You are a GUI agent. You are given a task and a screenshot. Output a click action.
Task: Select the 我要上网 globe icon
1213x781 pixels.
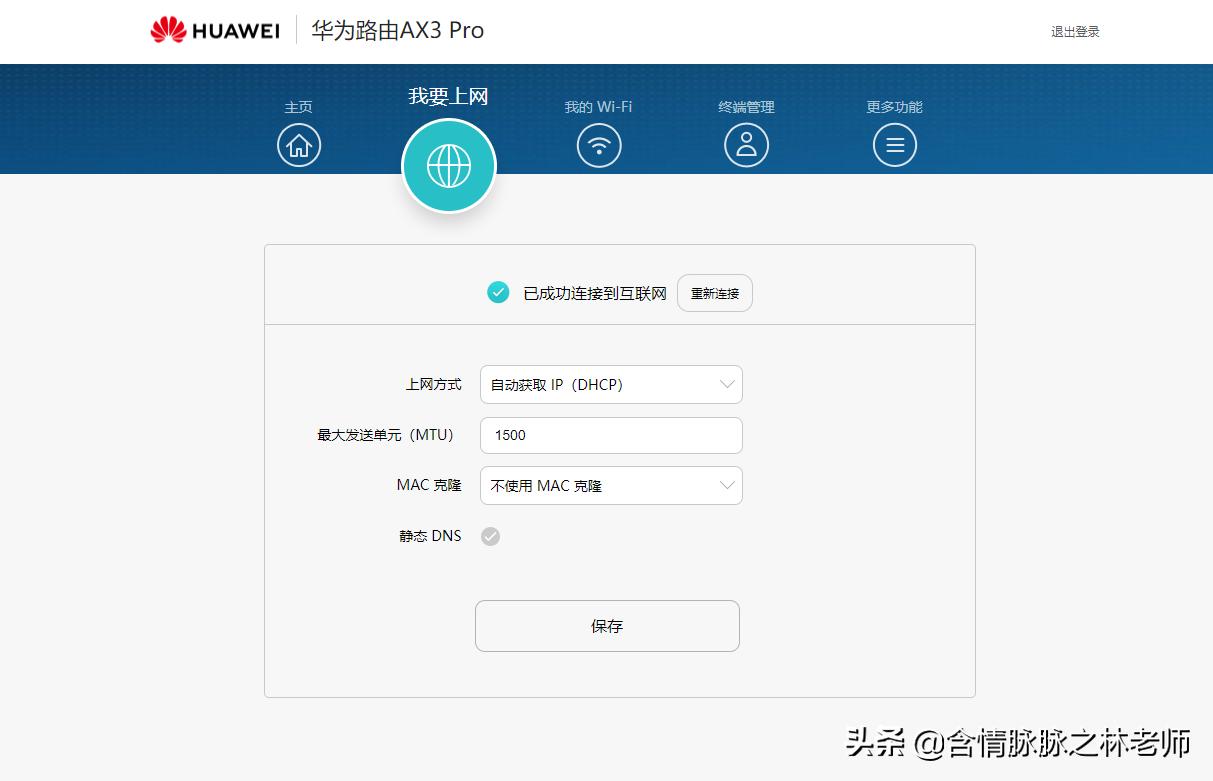point(448,165)
